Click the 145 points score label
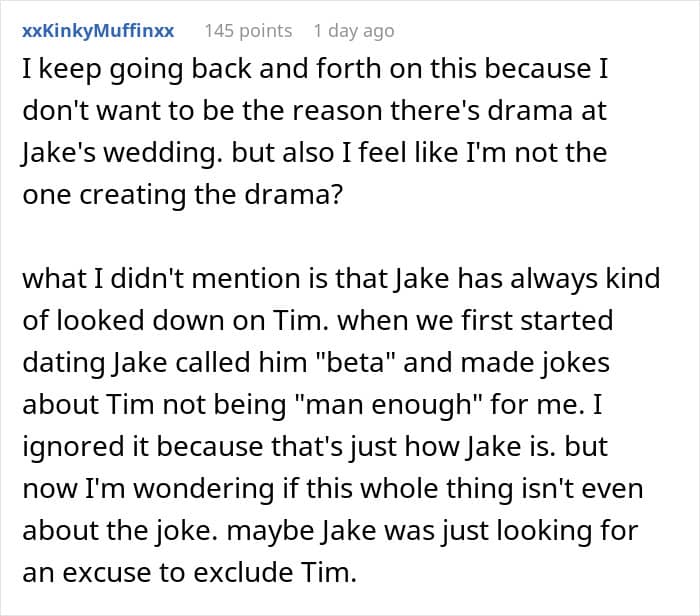700x616 pixels. coord(248,31)
